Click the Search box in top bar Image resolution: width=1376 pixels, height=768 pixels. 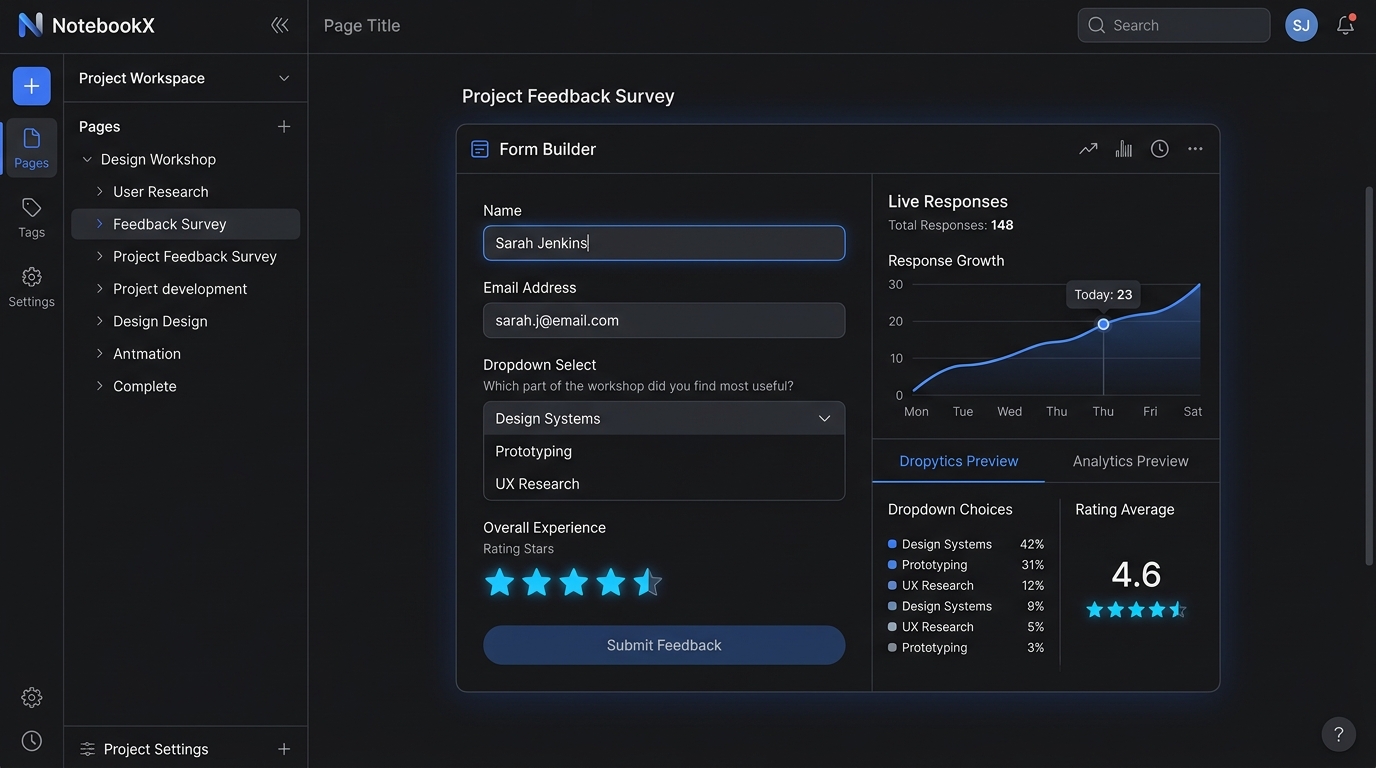(1174, 25)
